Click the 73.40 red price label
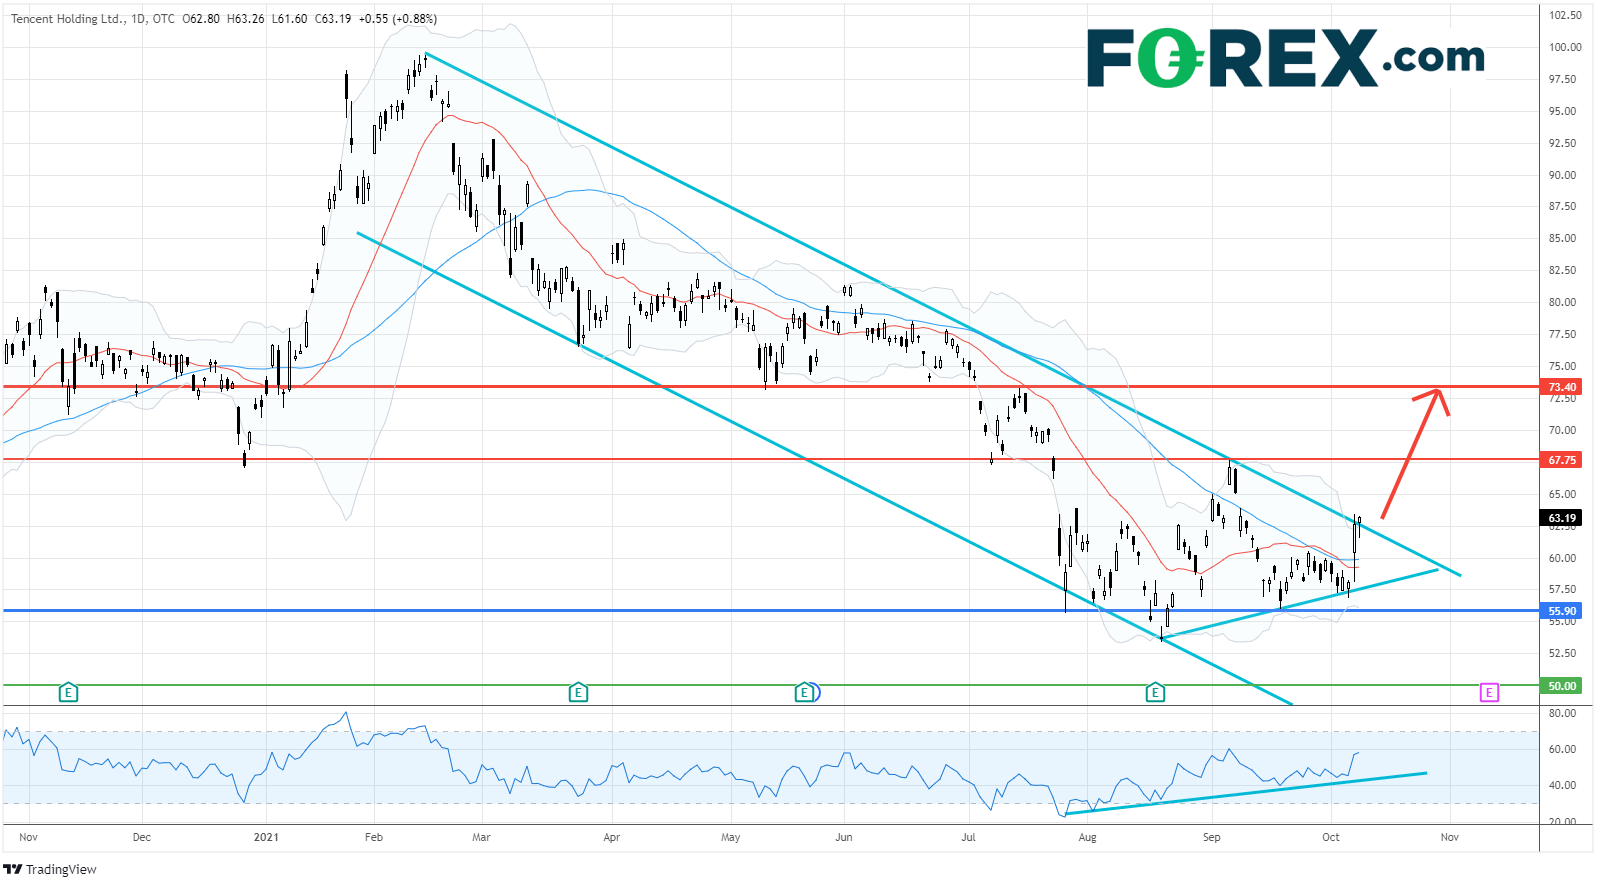The image size is (1610, 886). tap(1561, 387)
